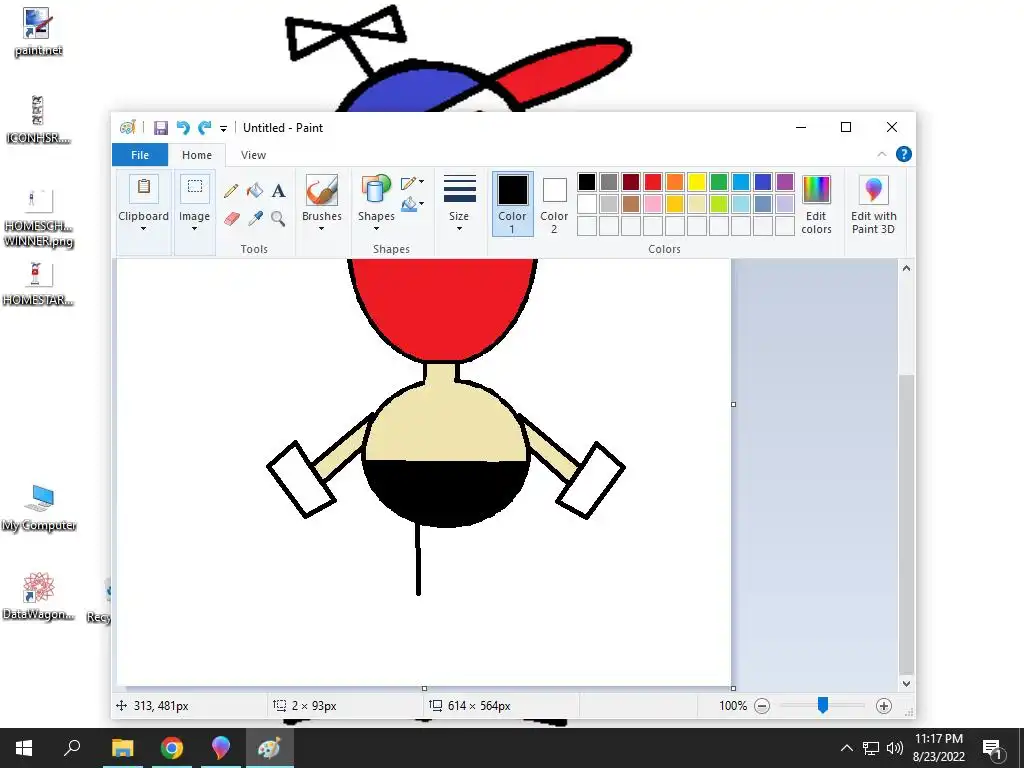
Task: Click the running Paint taskbar button
Action: coord(270,748)
